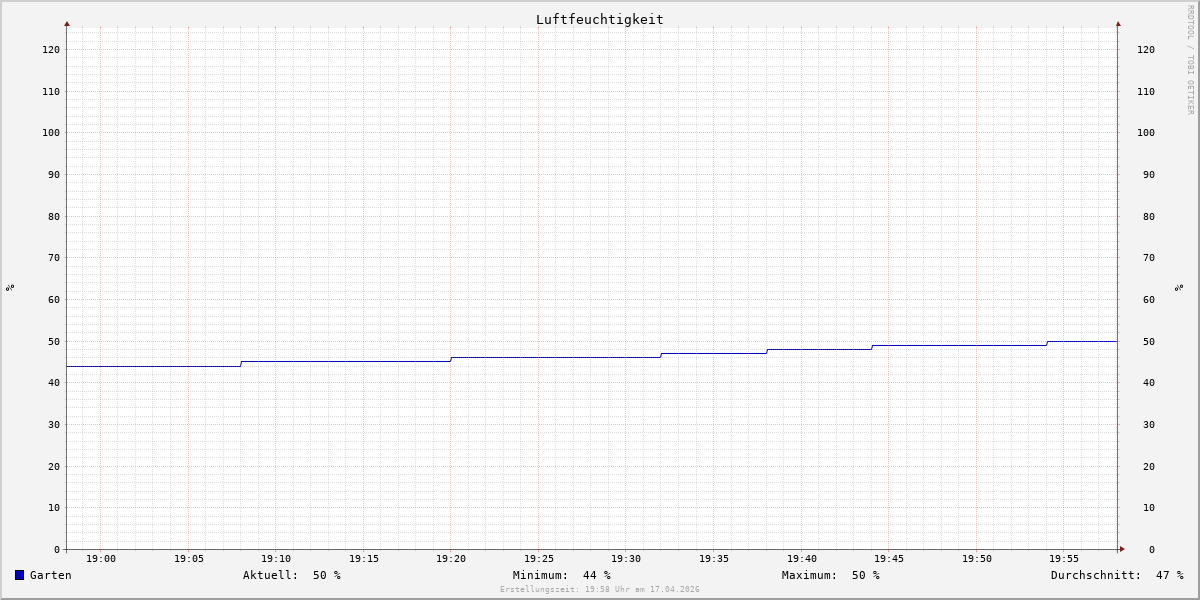
Task: Click the 'Minimum: 44 %' value
Action: click(561, 575)
